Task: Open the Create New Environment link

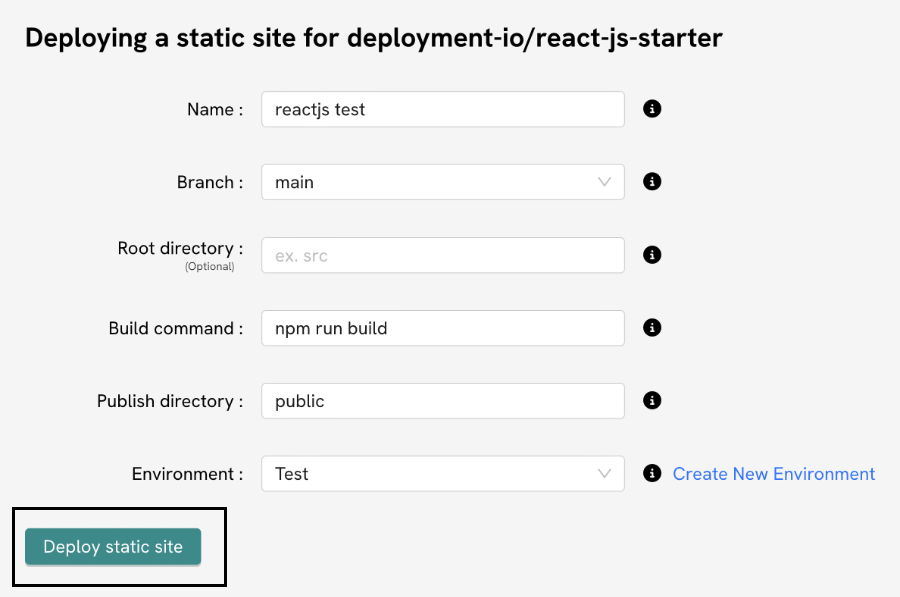Action: 773,473
